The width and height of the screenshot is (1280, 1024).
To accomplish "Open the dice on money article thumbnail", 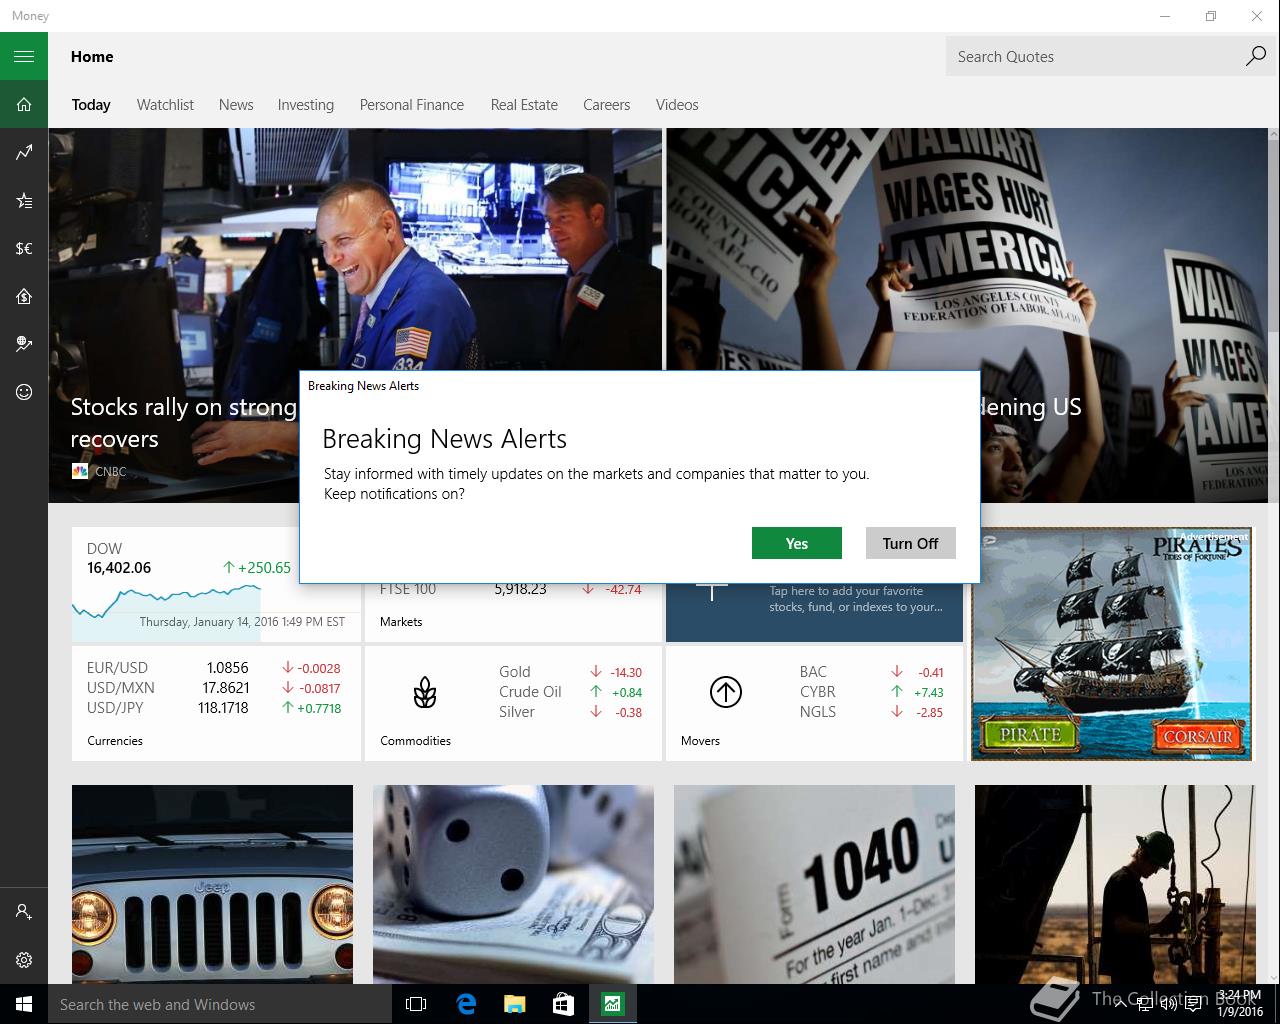I will [x=513, y=884].
